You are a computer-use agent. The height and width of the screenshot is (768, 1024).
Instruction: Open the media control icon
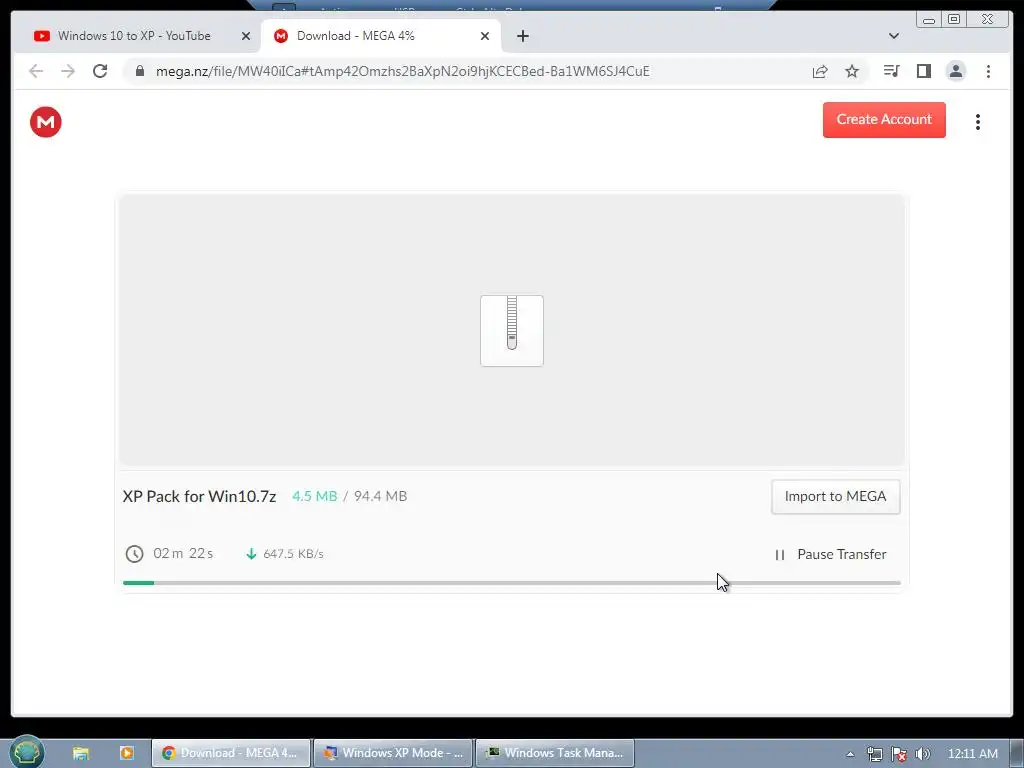point(891,71)
